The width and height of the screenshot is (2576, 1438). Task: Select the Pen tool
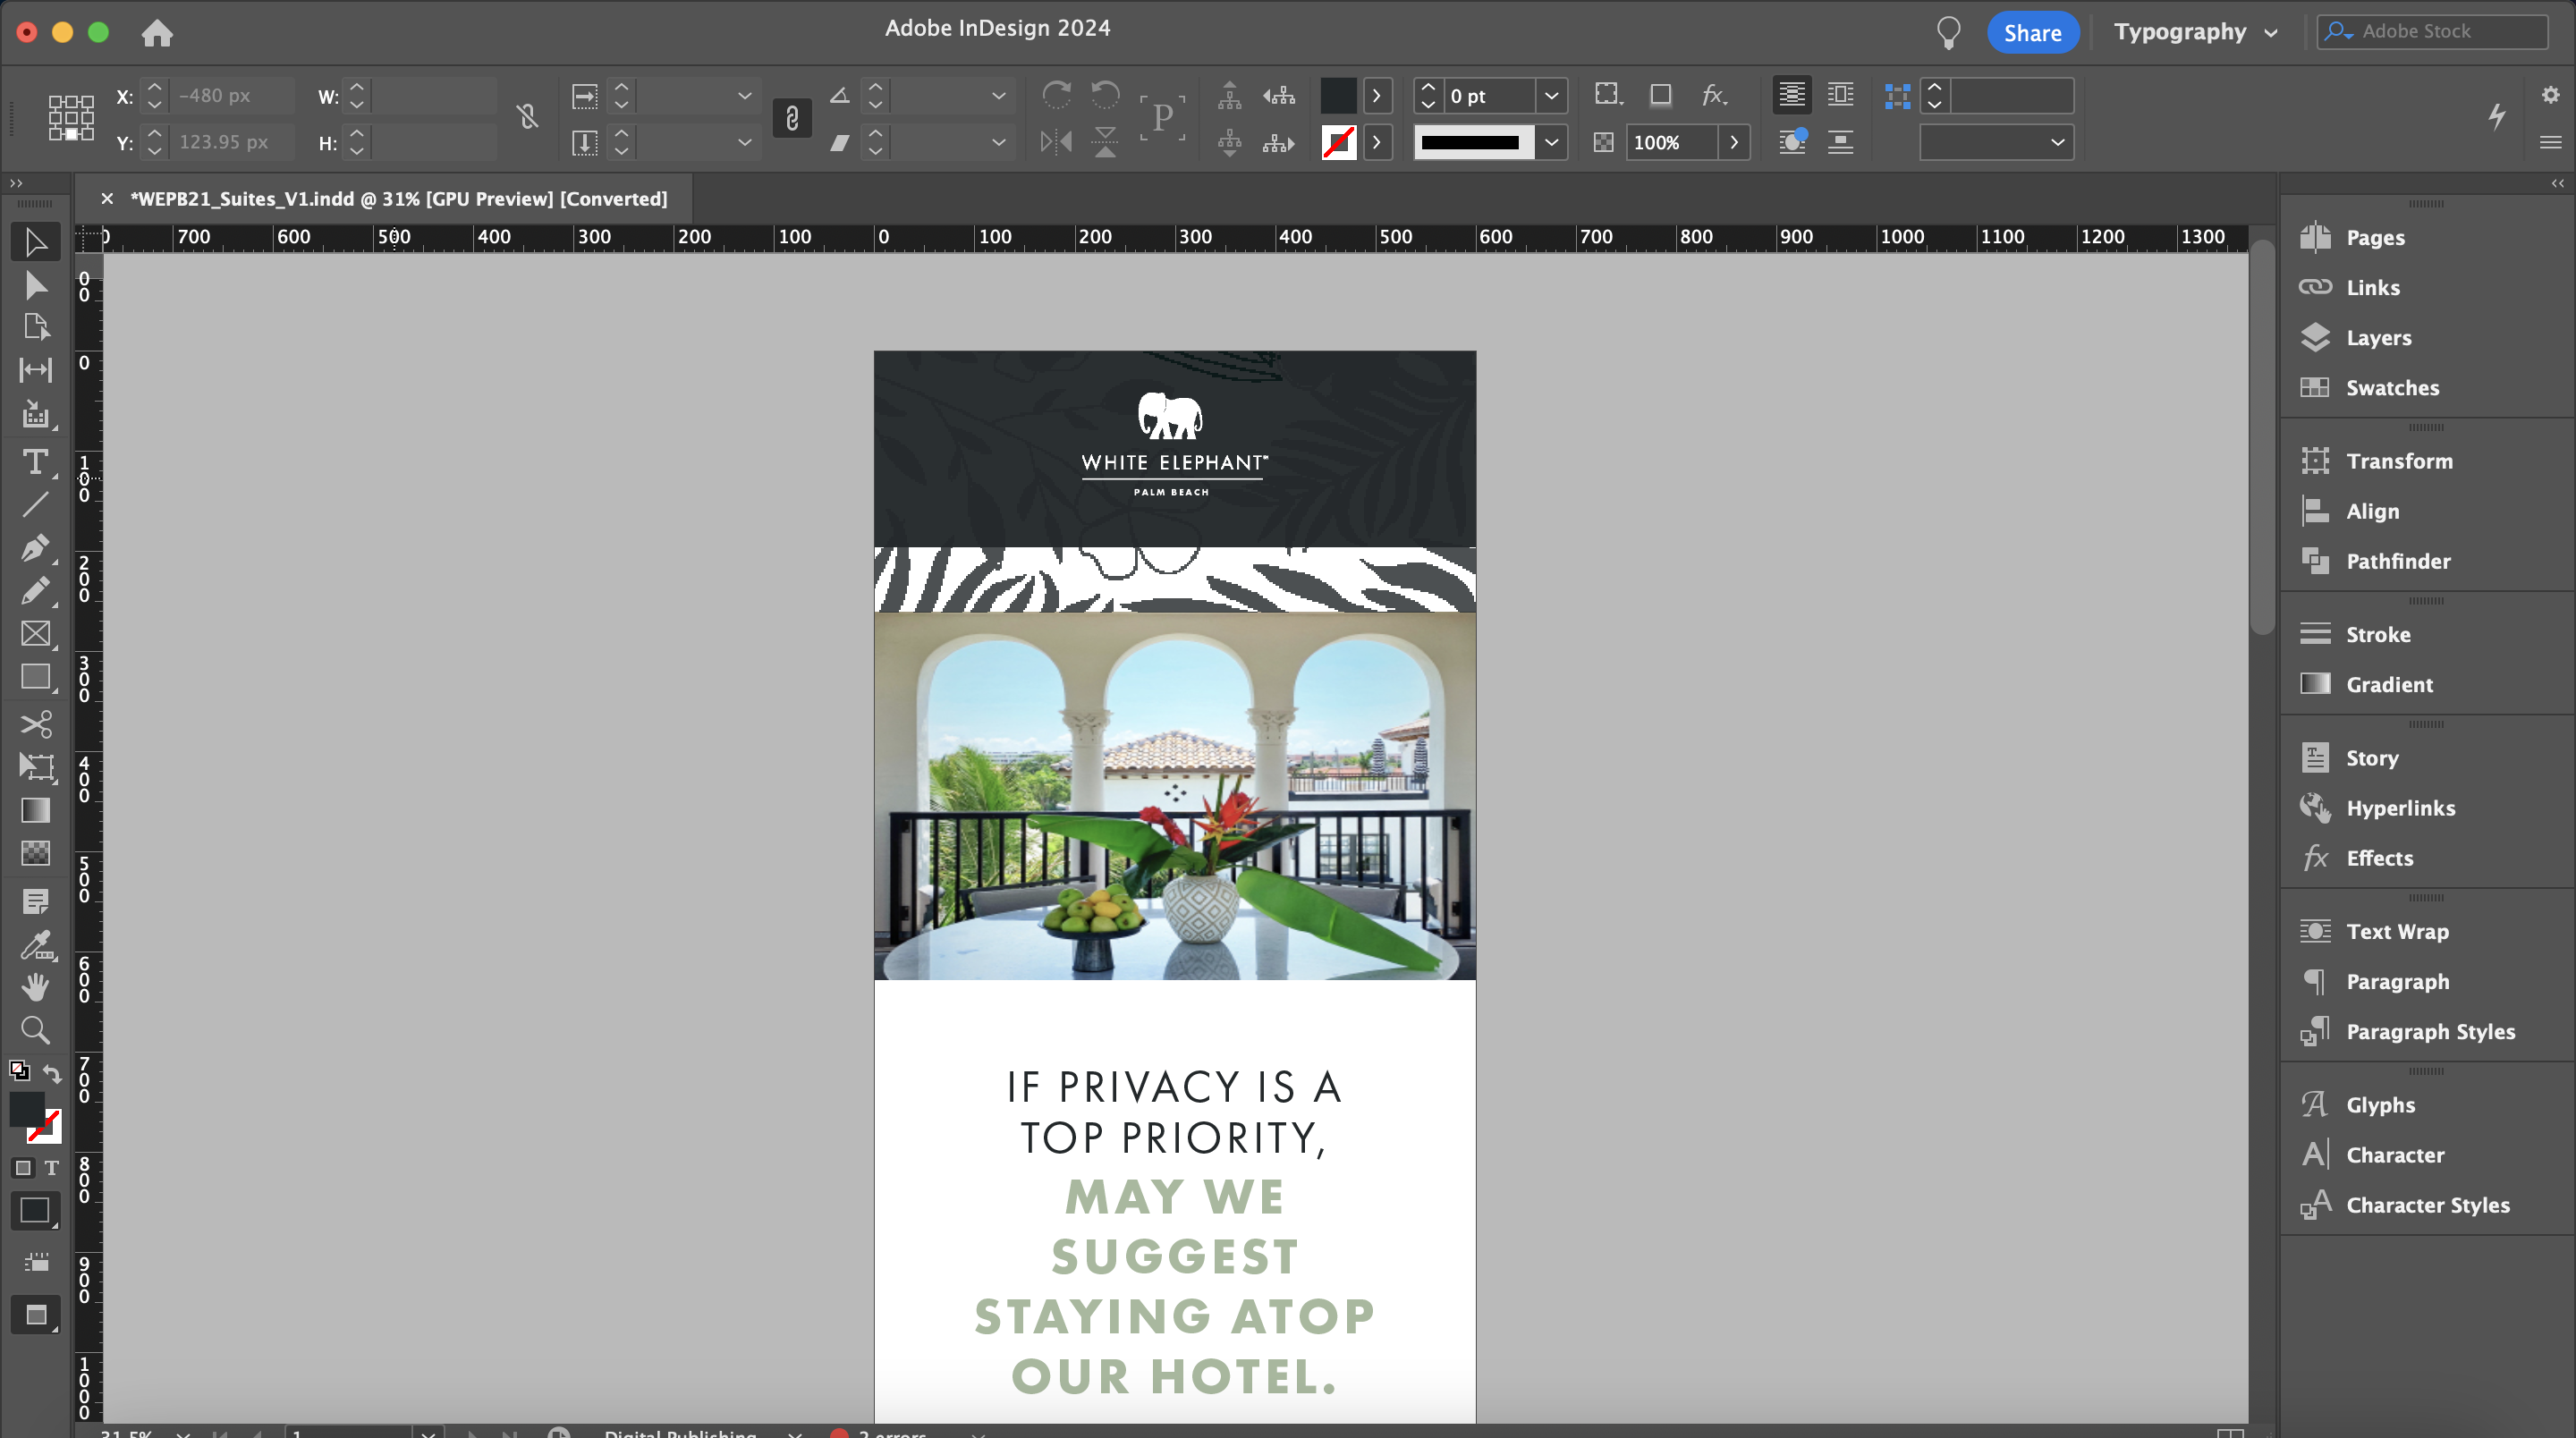(x=35, y=548)
